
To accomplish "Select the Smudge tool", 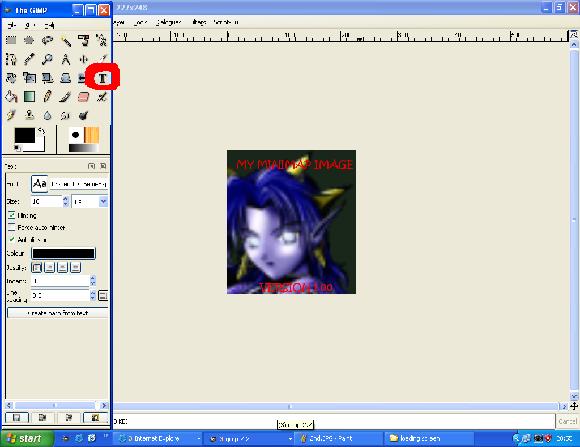I will (65, 115).
